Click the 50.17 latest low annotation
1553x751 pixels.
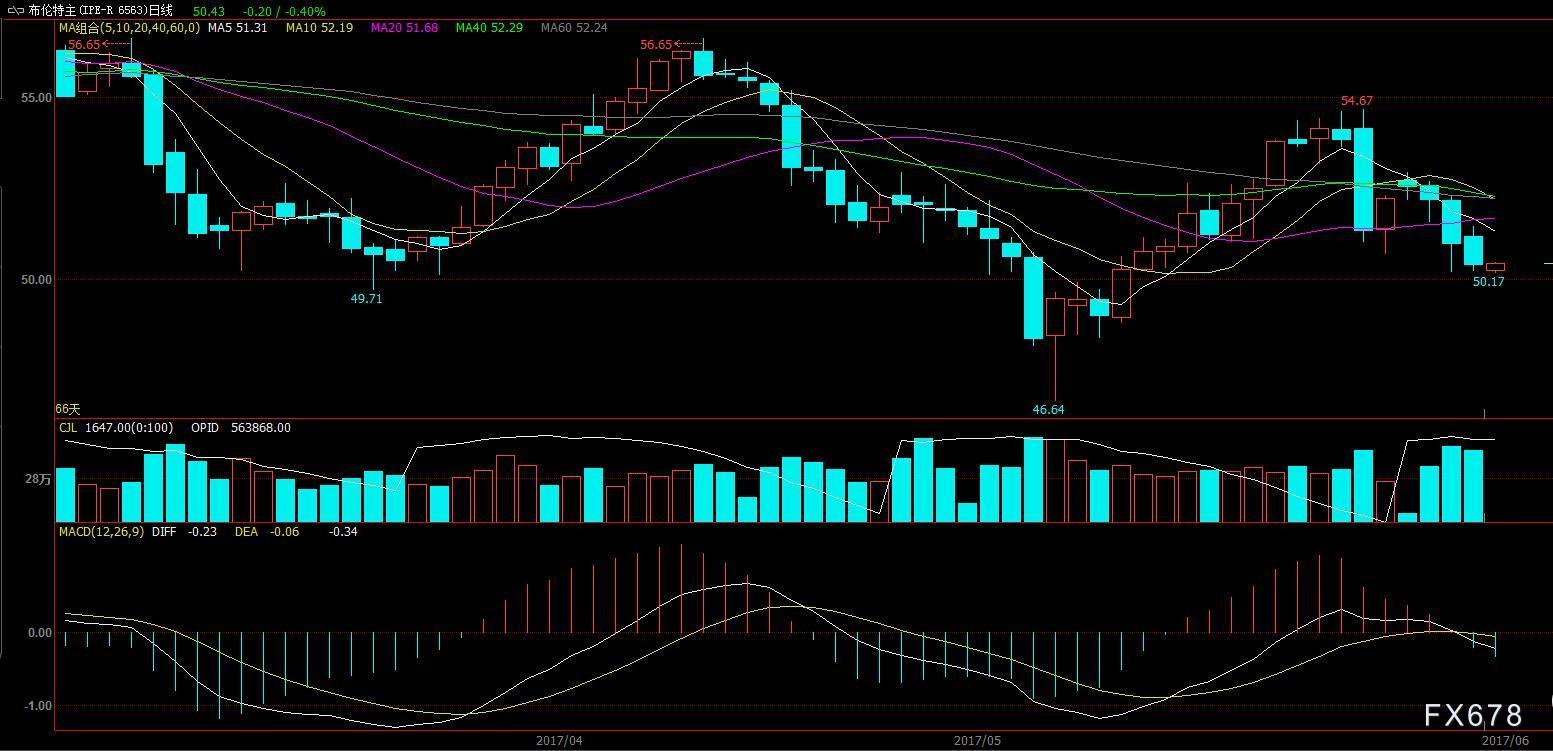pos(1488,282)
